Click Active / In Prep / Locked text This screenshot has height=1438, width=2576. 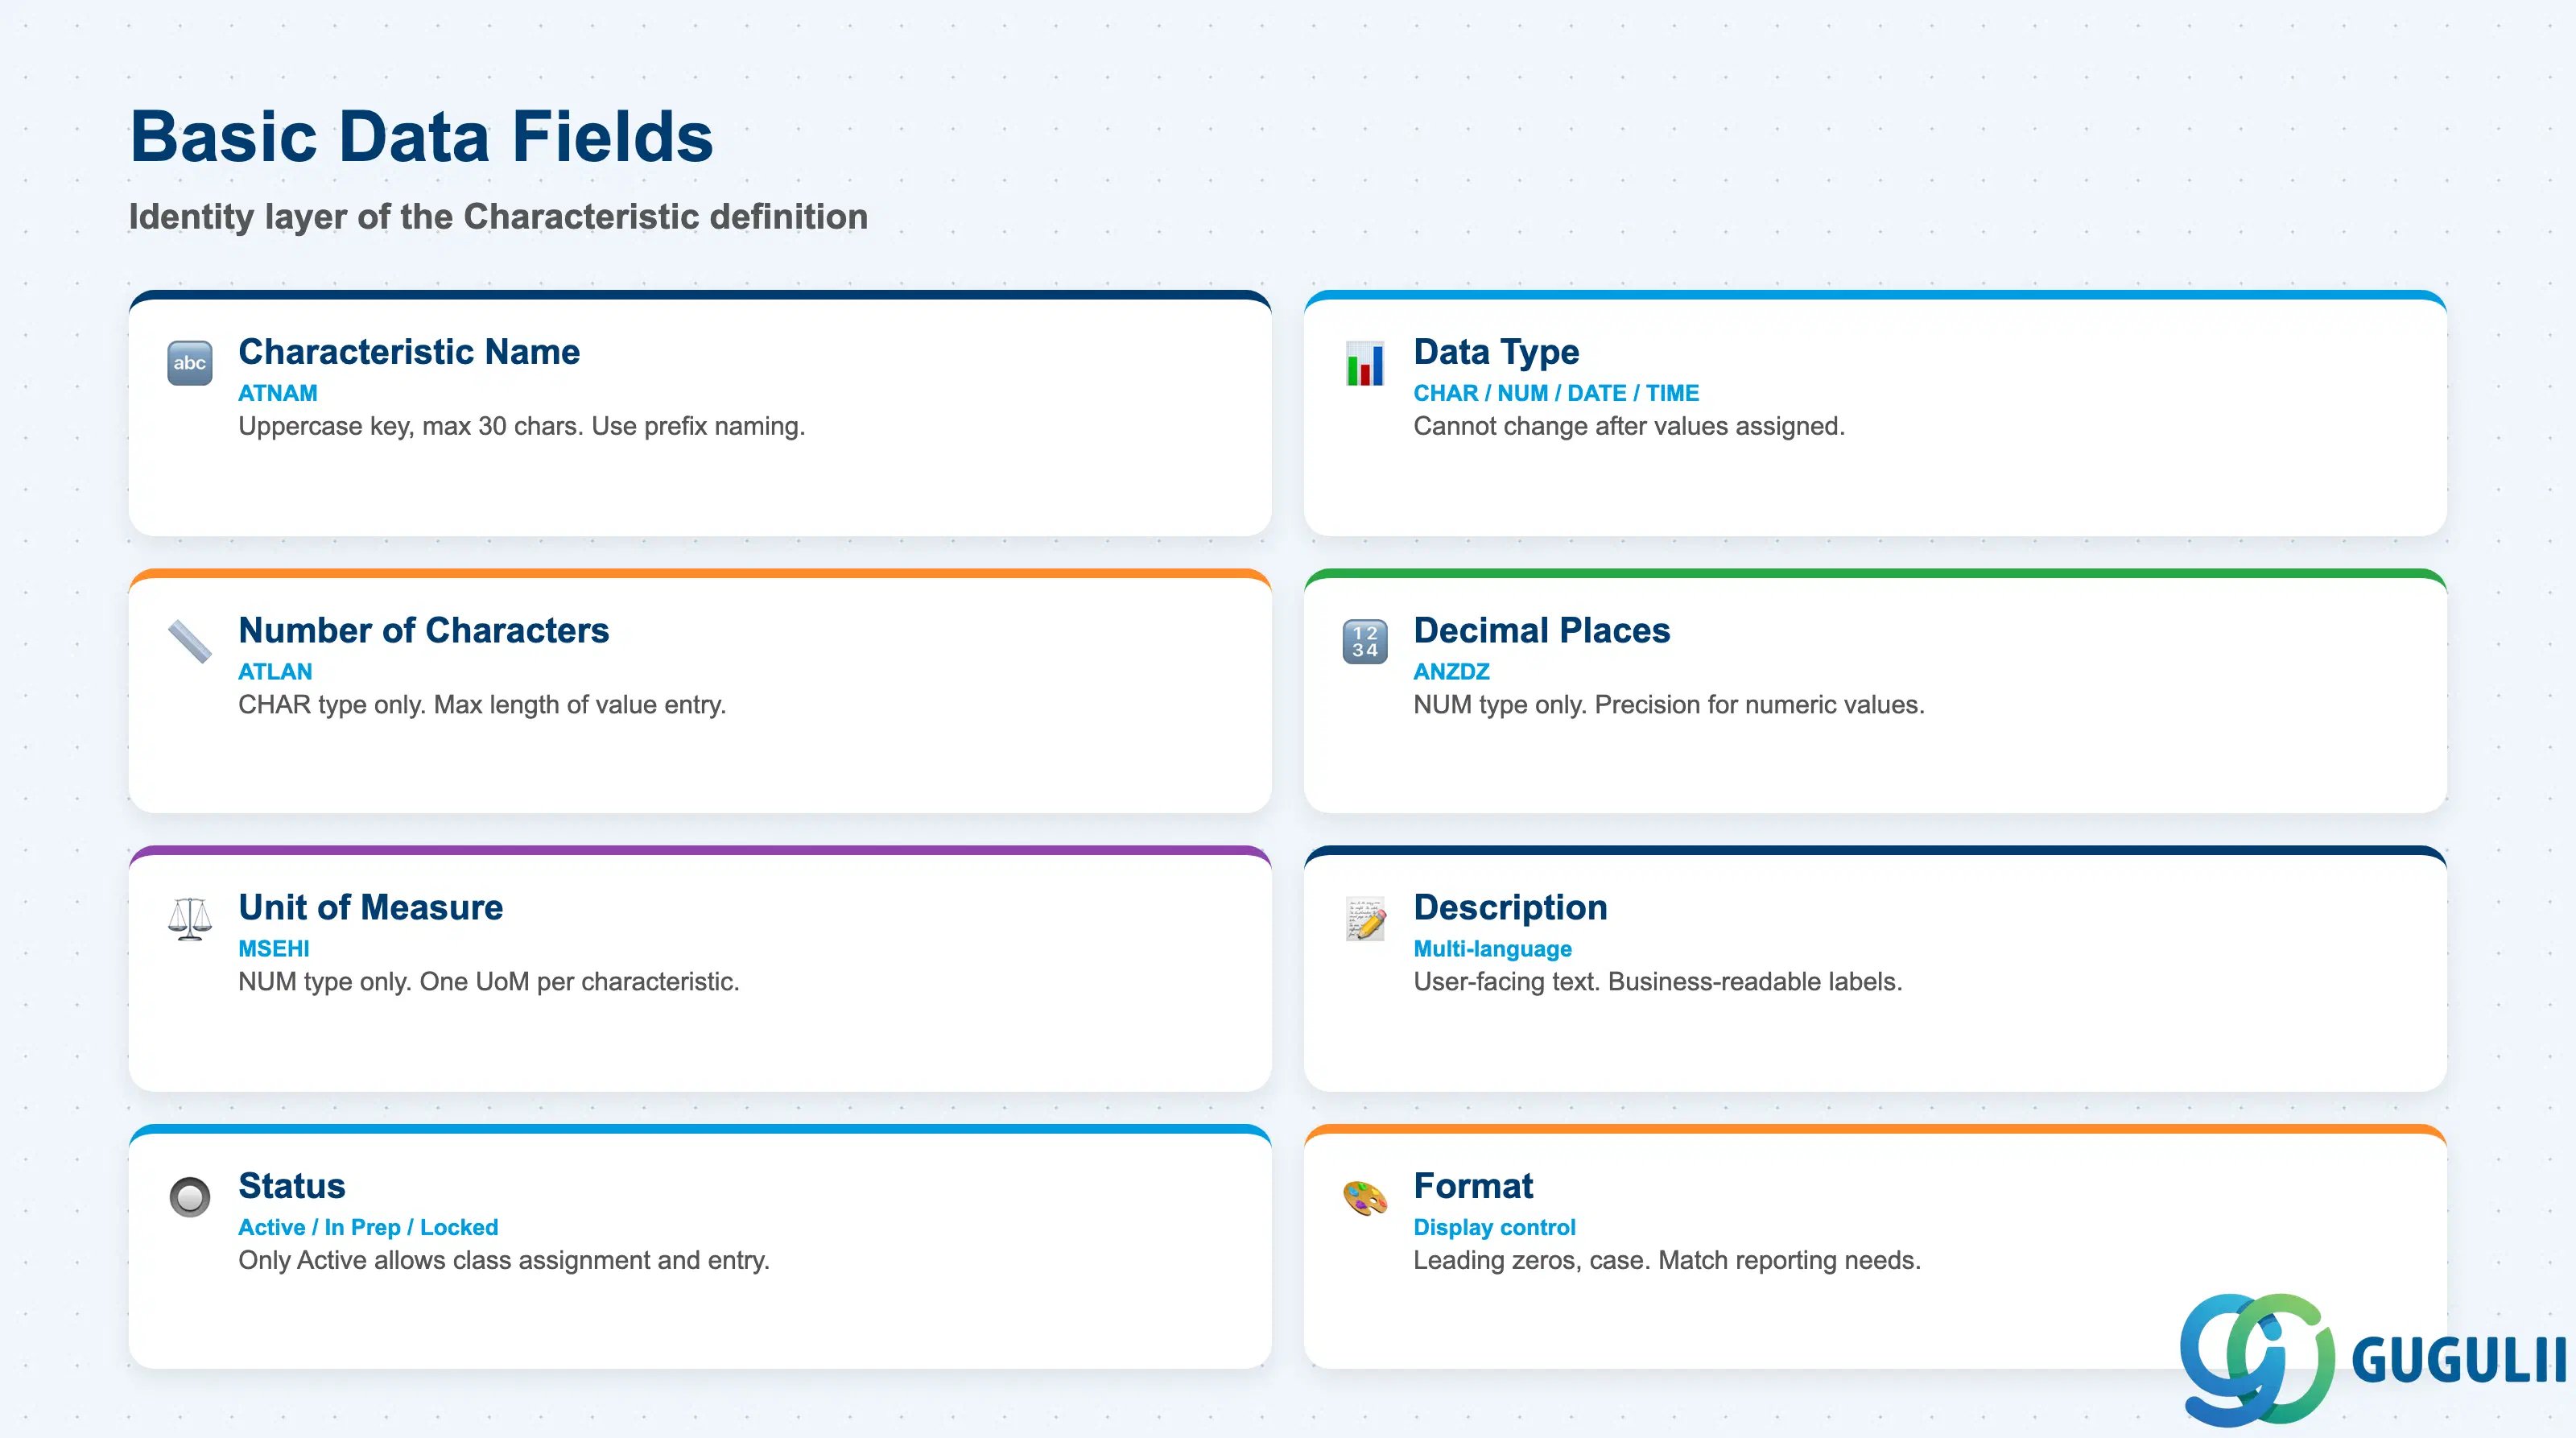tap(367, 1227)
